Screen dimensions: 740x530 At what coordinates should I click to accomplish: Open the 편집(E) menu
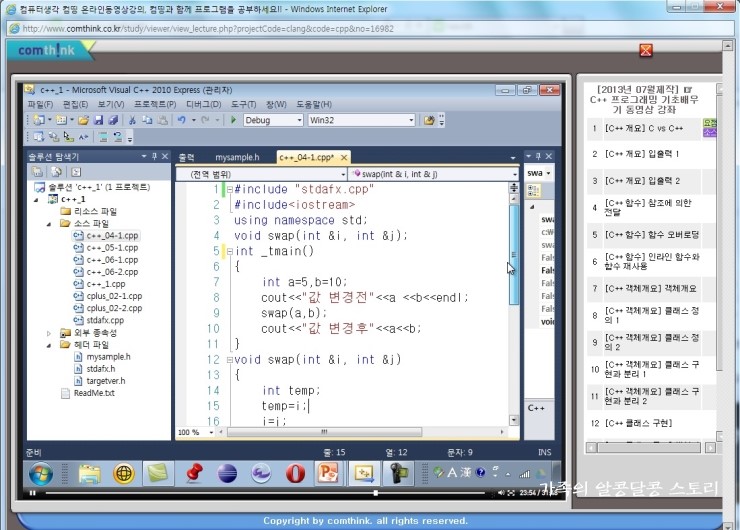click(76, 104)
